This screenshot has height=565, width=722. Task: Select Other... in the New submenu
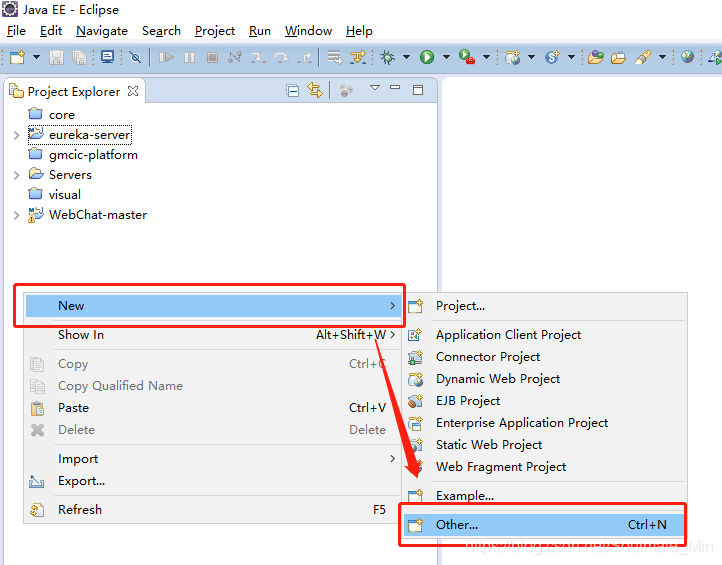point(544,524)
